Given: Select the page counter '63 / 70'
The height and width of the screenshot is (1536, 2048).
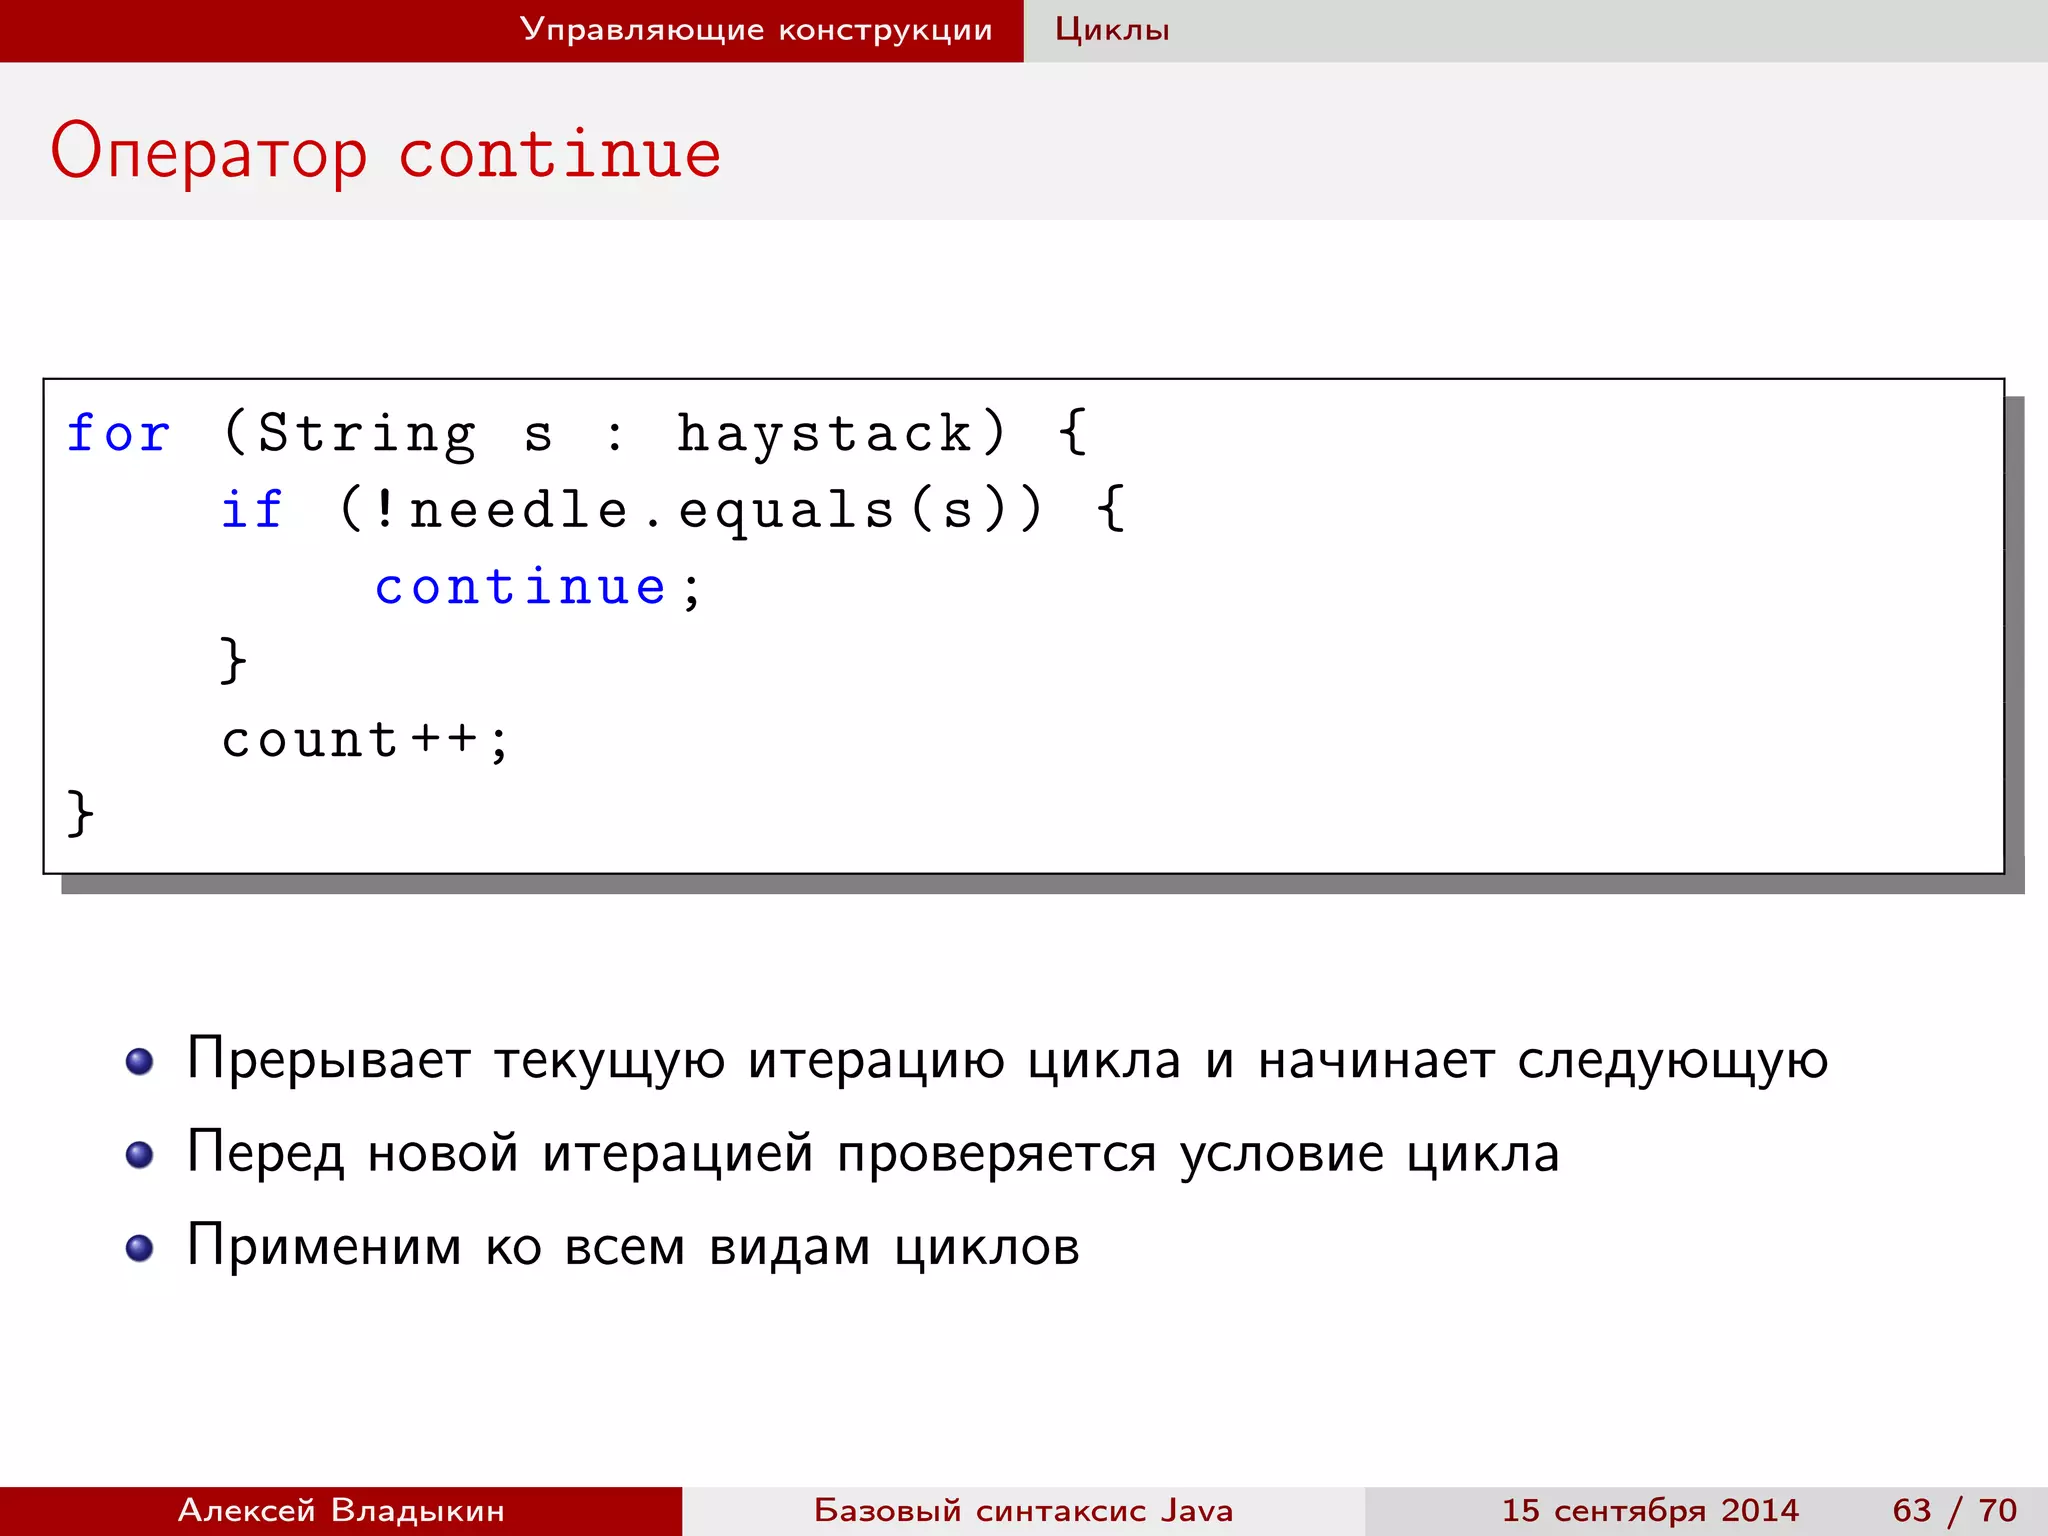Looking at the screenshot, I should coord(1955,1510).
